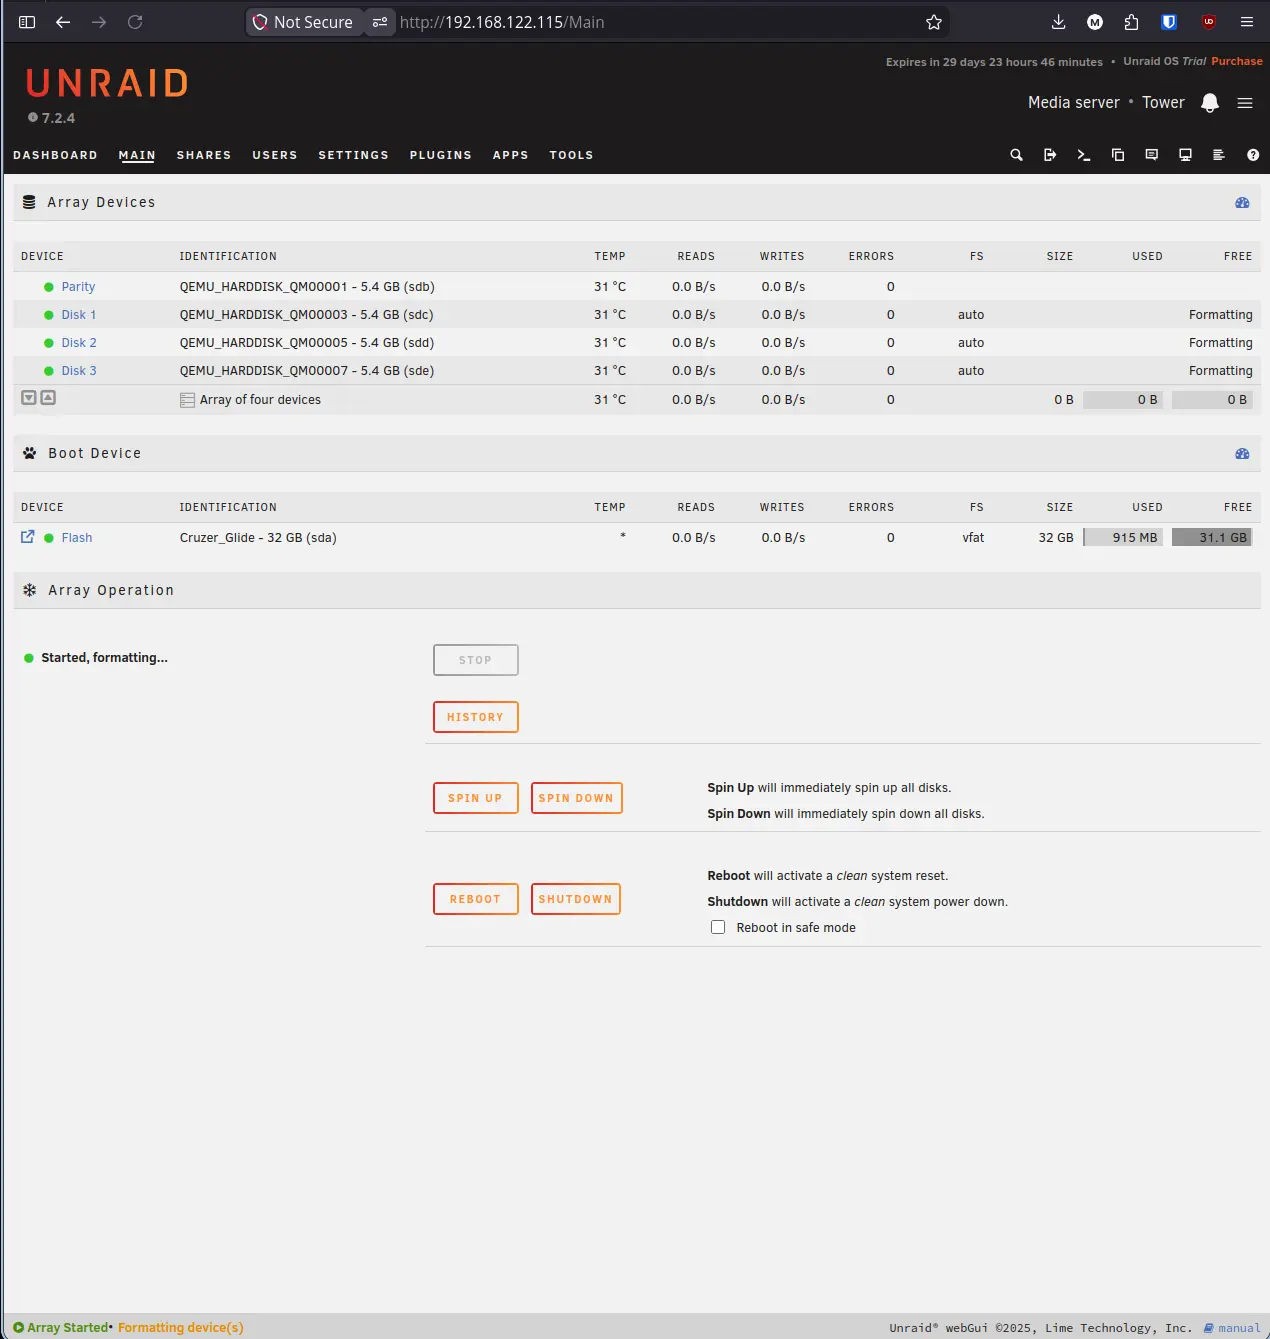
Task: Click the Array Operation snowflake icon
Action: tap(29, 590)
